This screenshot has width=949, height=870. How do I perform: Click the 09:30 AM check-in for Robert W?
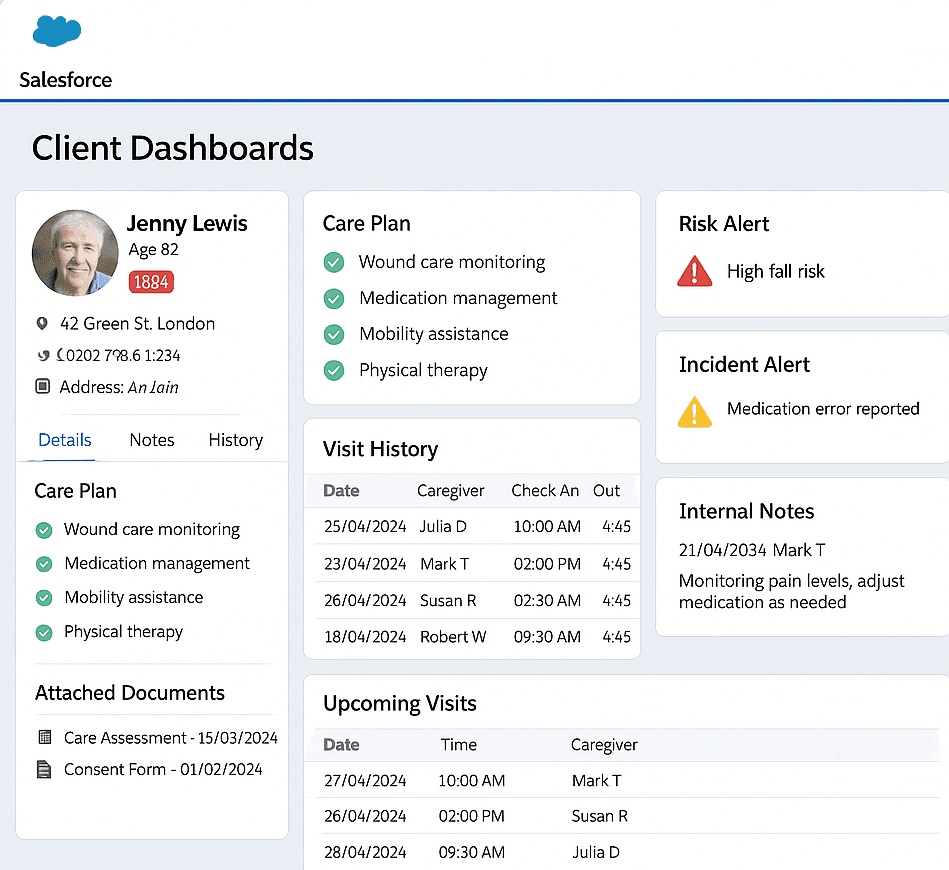[547, 637]
